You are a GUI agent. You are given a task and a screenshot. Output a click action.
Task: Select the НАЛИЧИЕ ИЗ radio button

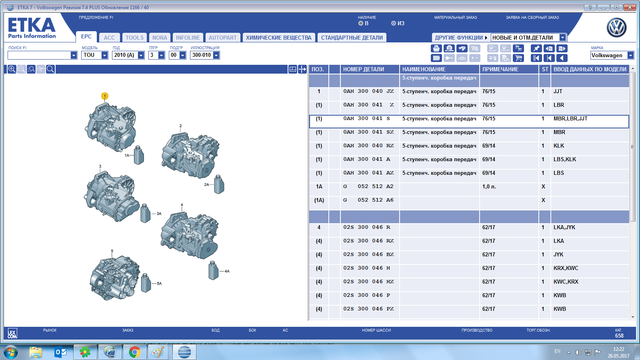click(x=393, y=23)
